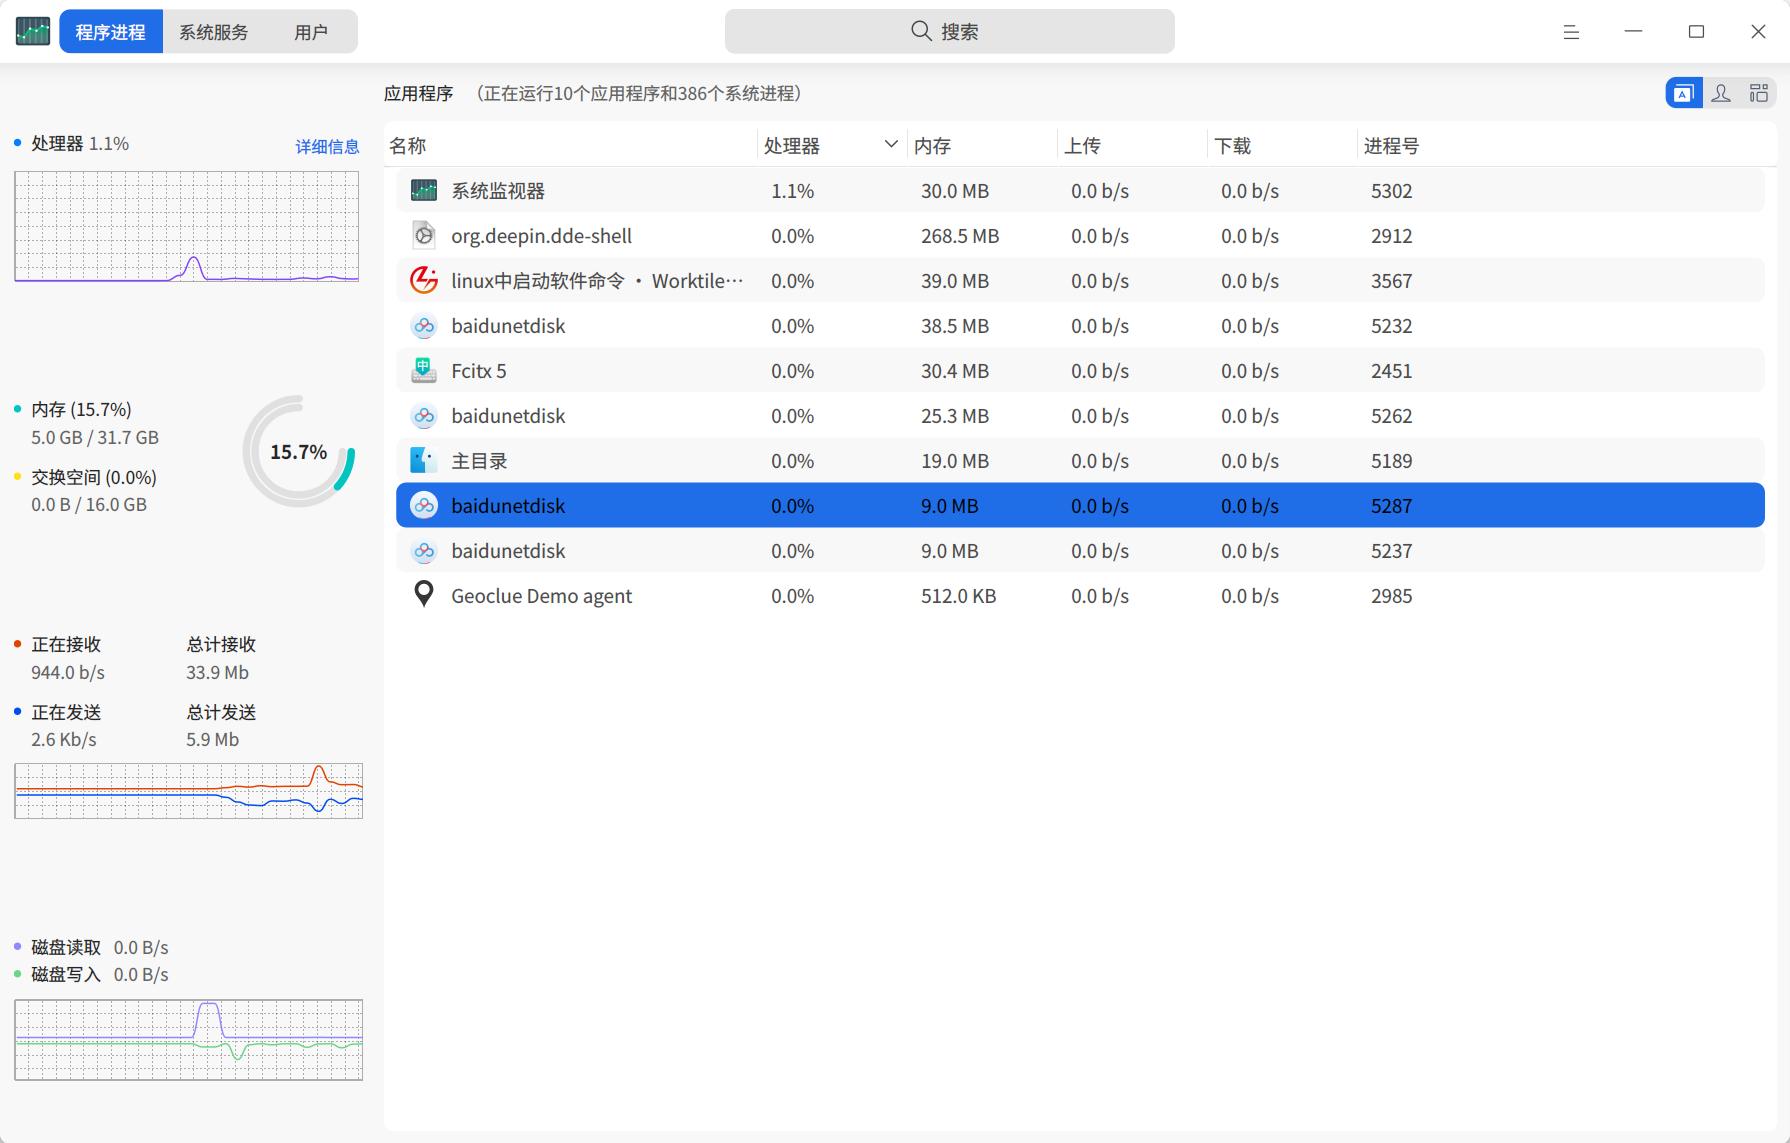1790x1143 pixels.
Task: Show my processes filter icon
Action: pyautogui.click(x=1721, y=93)
